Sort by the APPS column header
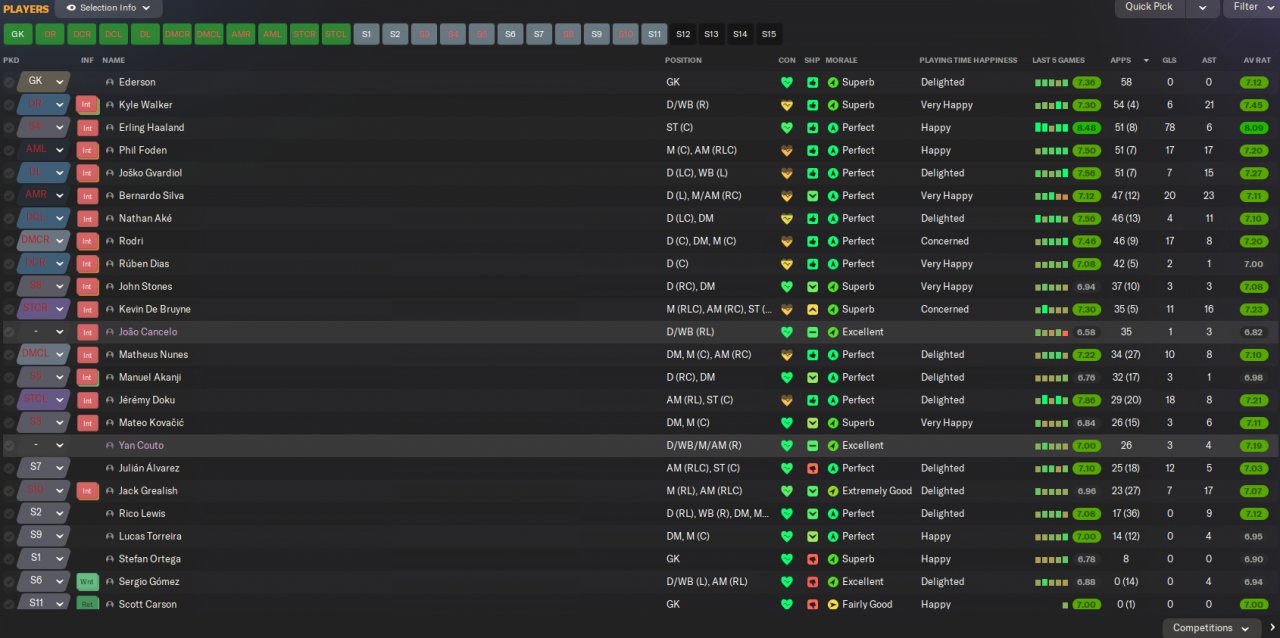This screenshot has height=638, width=1280. pyautogui.click(x=1120, y=61)
